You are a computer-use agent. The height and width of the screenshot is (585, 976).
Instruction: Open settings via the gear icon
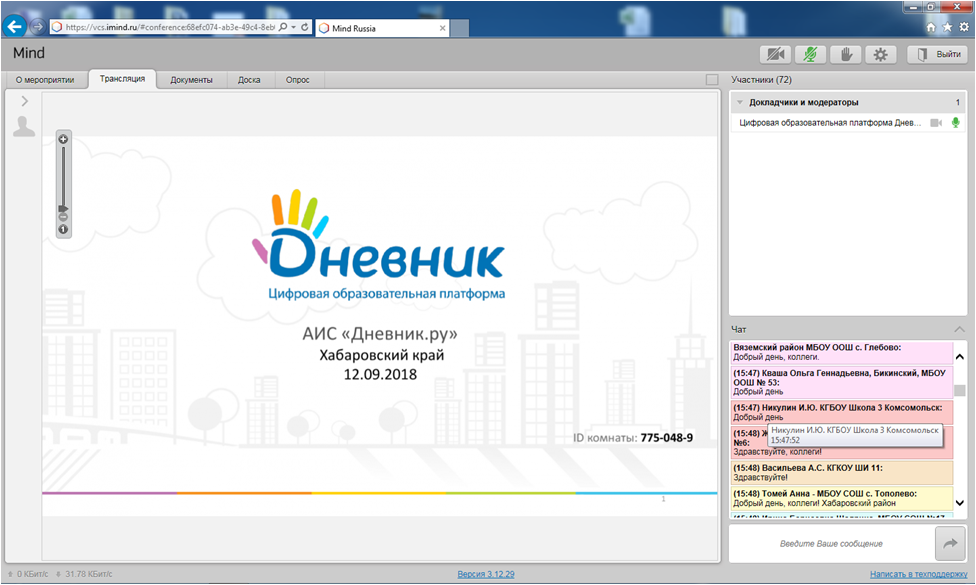click(880, 55)
